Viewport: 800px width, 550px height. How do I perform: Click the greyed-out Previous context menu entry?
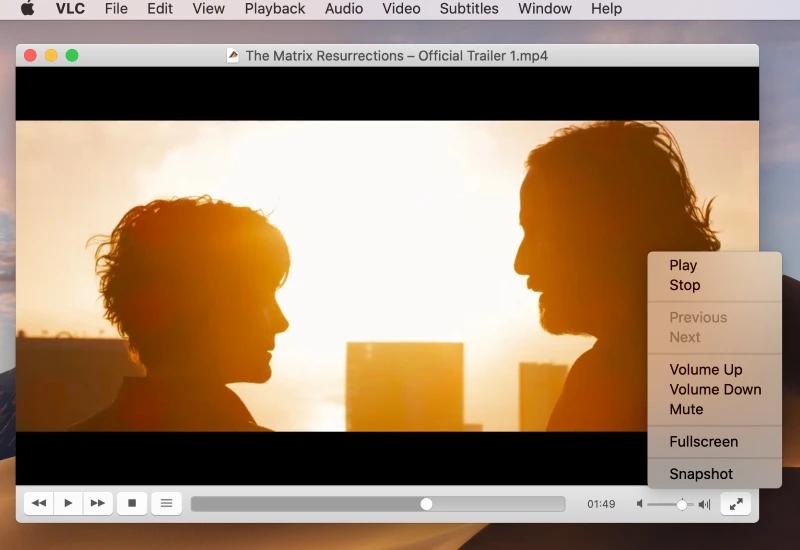point(714,317)
